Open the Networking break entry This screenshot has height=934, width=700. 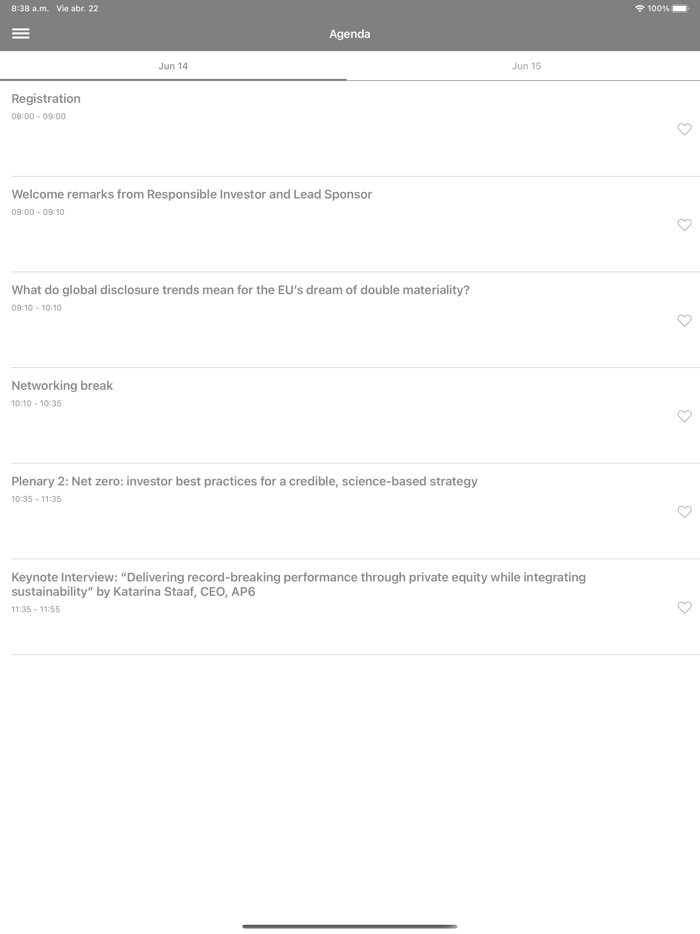pyautogui.click(x=62, y=386)
